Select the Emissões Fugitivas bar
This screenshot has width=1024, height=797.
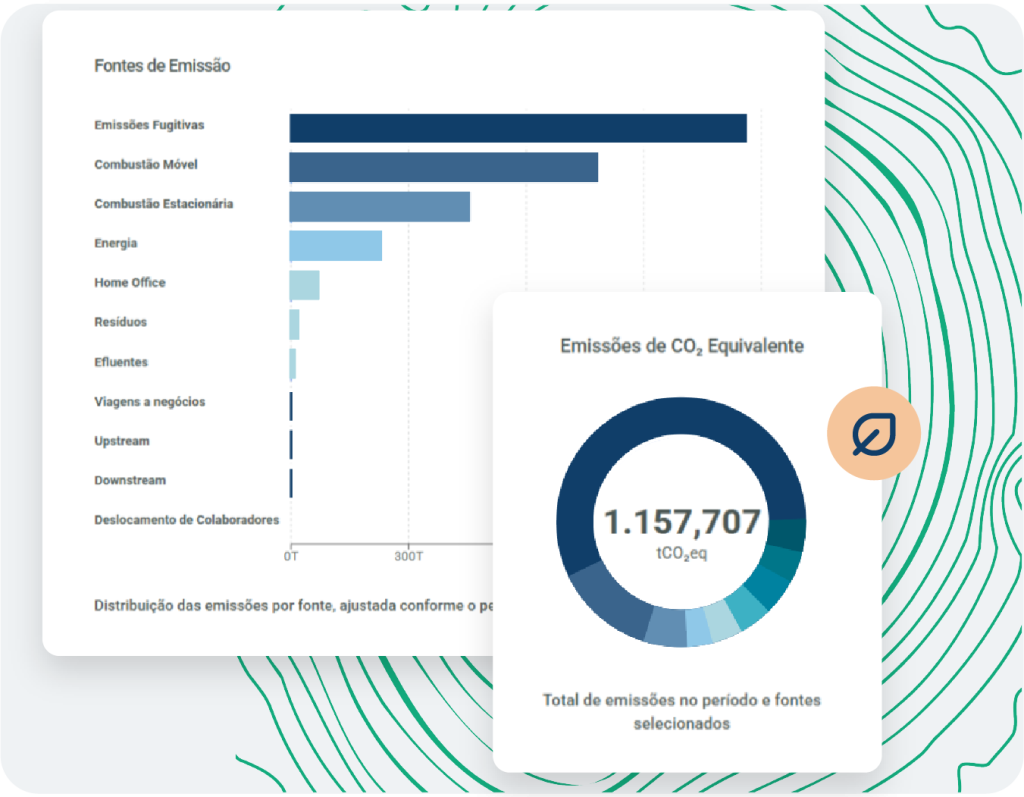[x=518, y=128]
